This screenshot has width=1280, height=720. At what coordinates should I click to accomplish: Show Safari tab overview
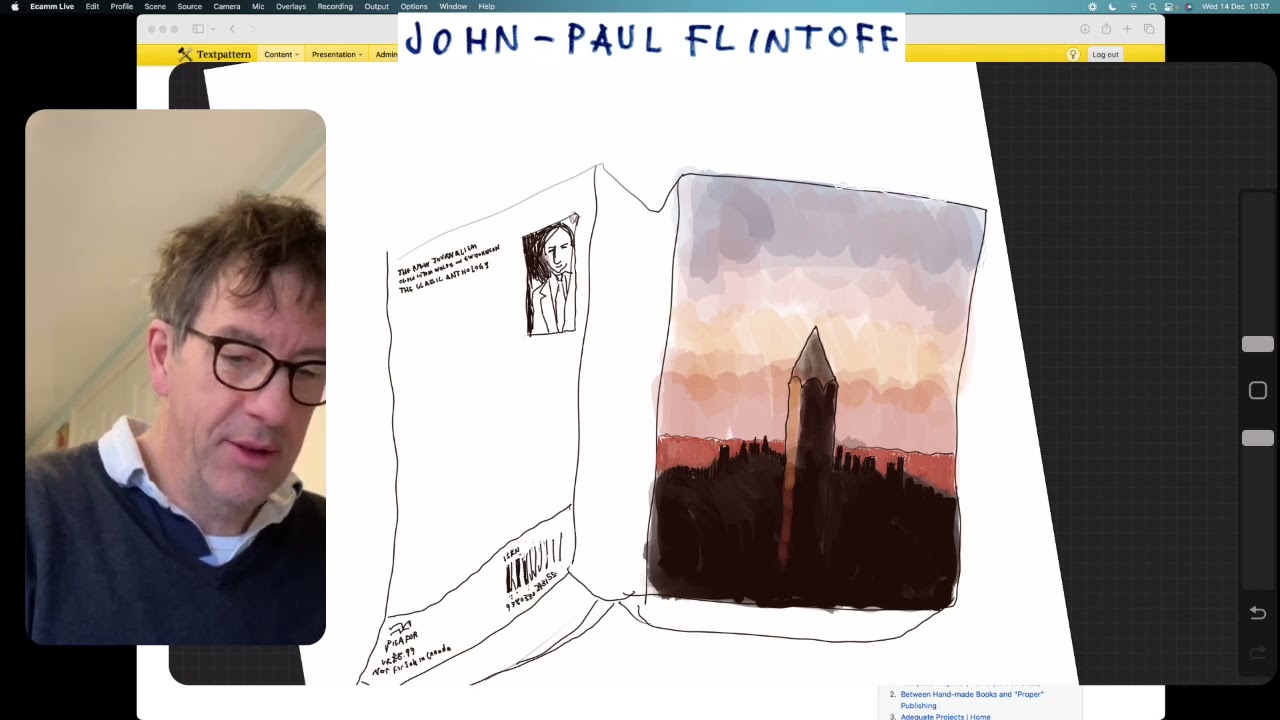pos(1149,29)
